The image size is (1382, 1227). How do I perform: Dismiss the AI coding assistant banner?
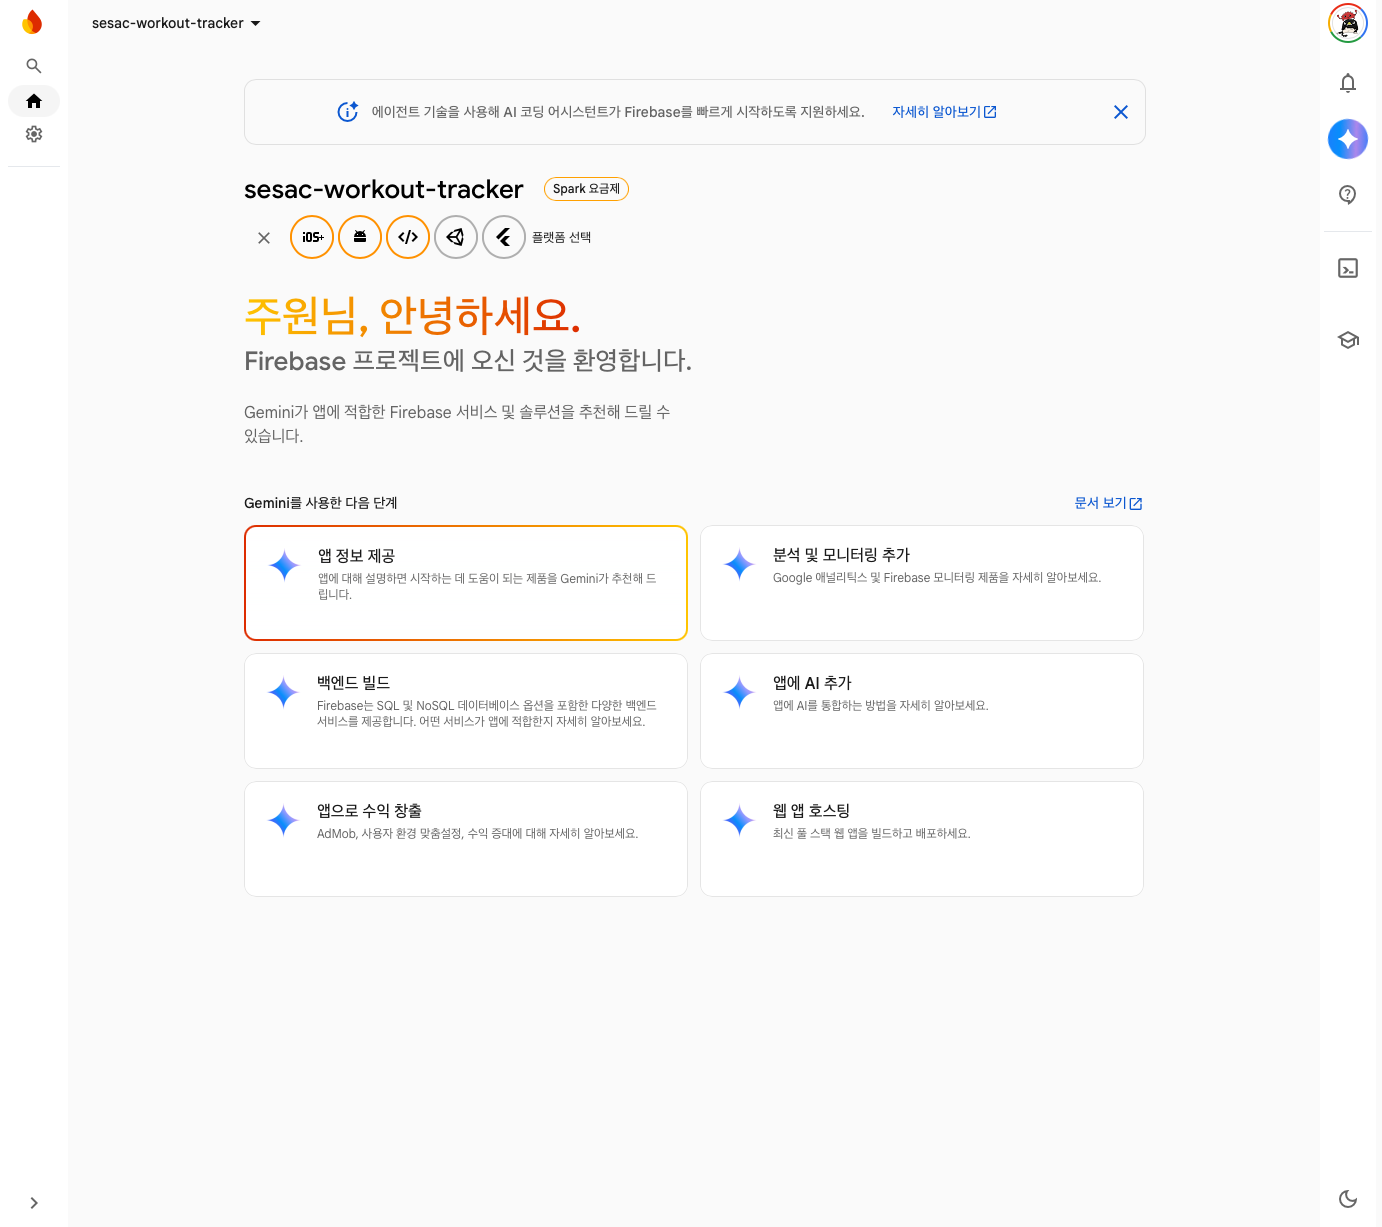[x=1121, y=112]
